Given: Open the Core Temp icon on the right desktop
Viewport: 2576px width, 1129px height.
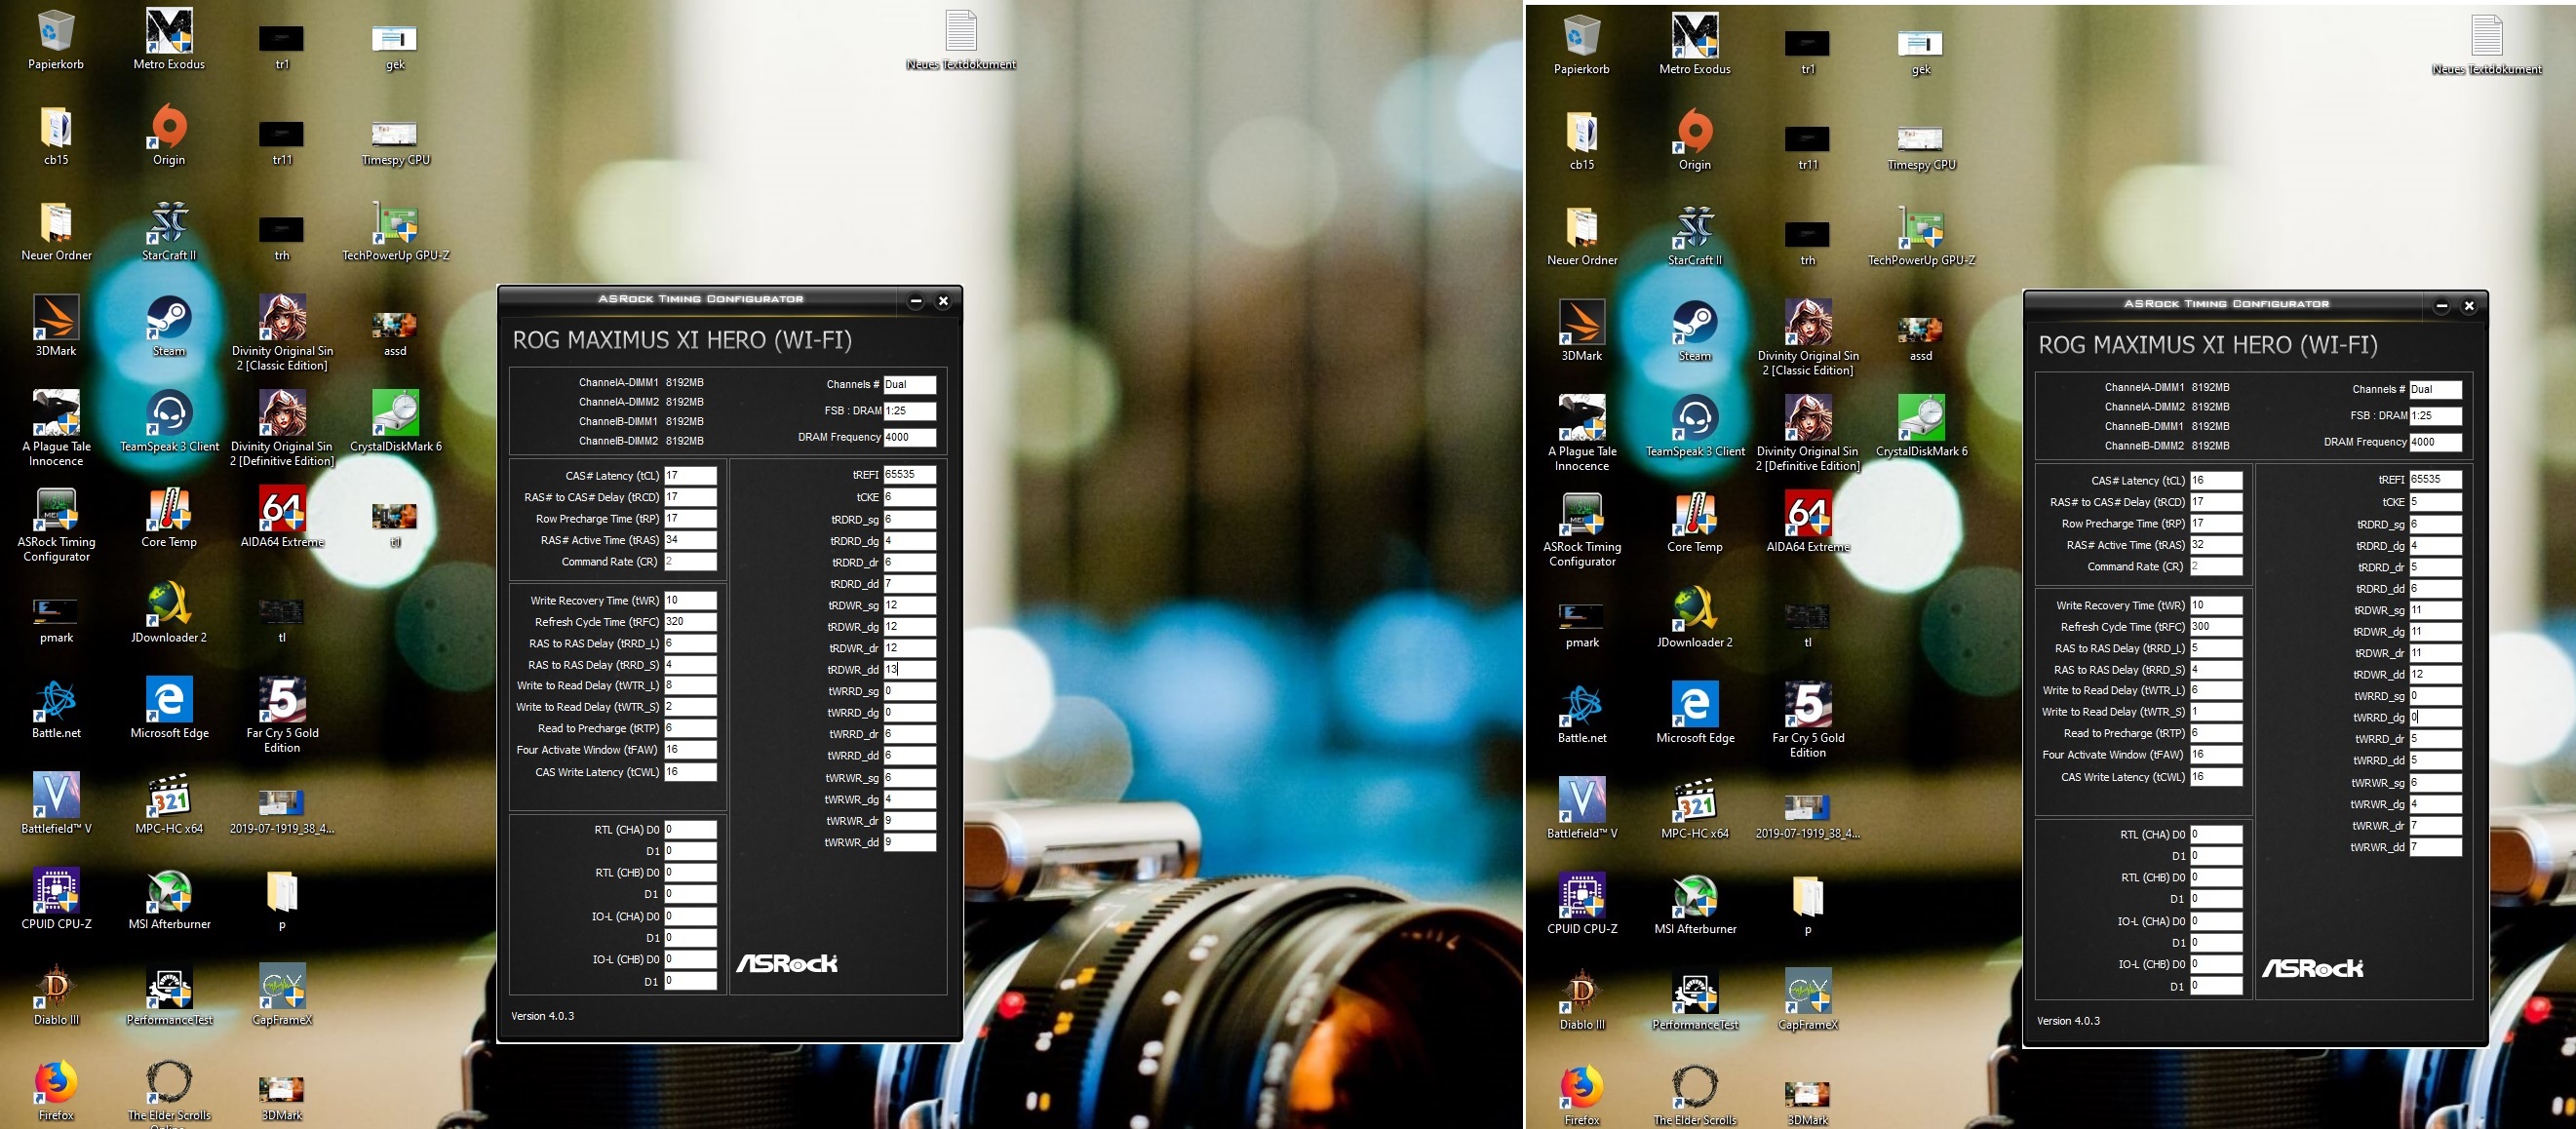Looking at the screenshot, I should point(1694,515).
